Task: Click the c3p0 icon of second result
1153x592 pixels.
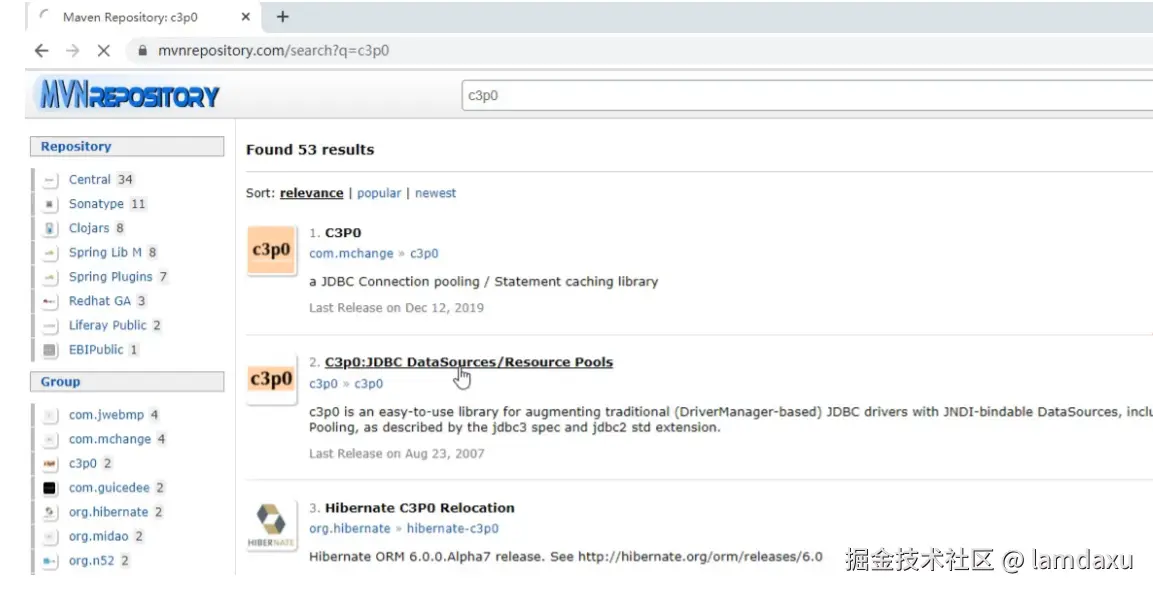Action: pyautogui.click(x=271, y=380)
